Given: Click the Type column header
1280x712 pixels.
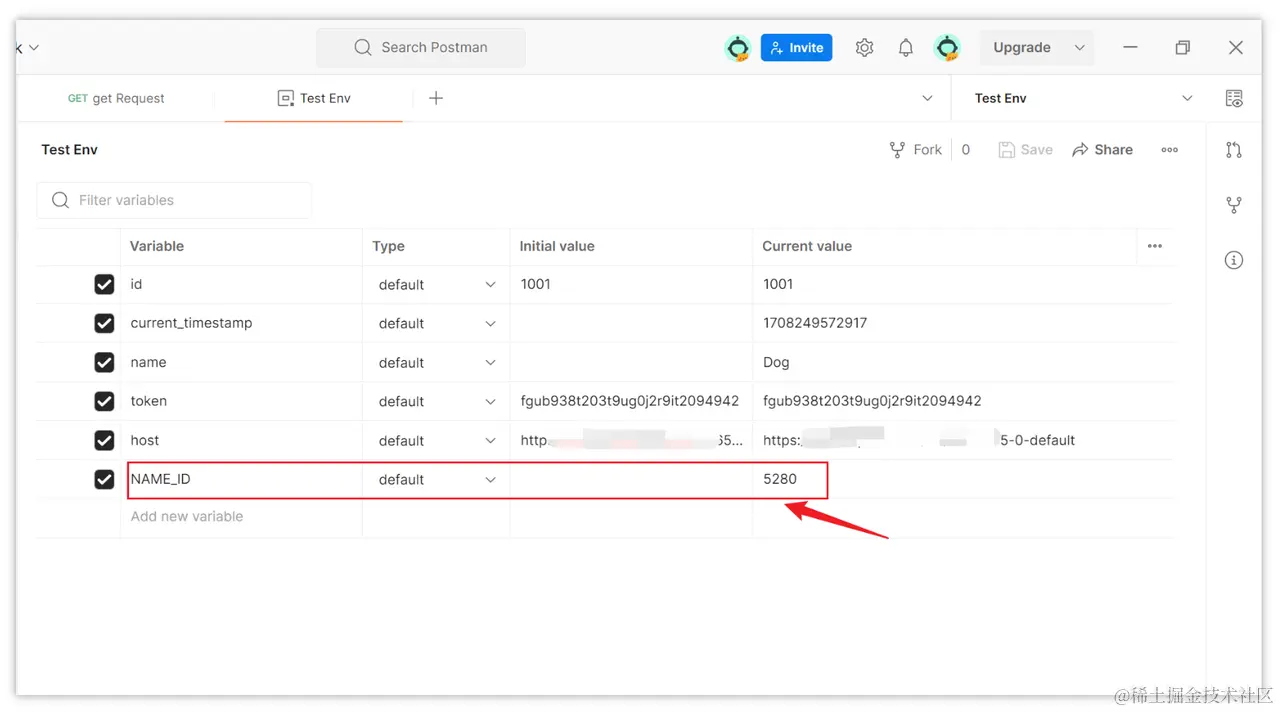Looking at the screenshot, I should (388, 246).
